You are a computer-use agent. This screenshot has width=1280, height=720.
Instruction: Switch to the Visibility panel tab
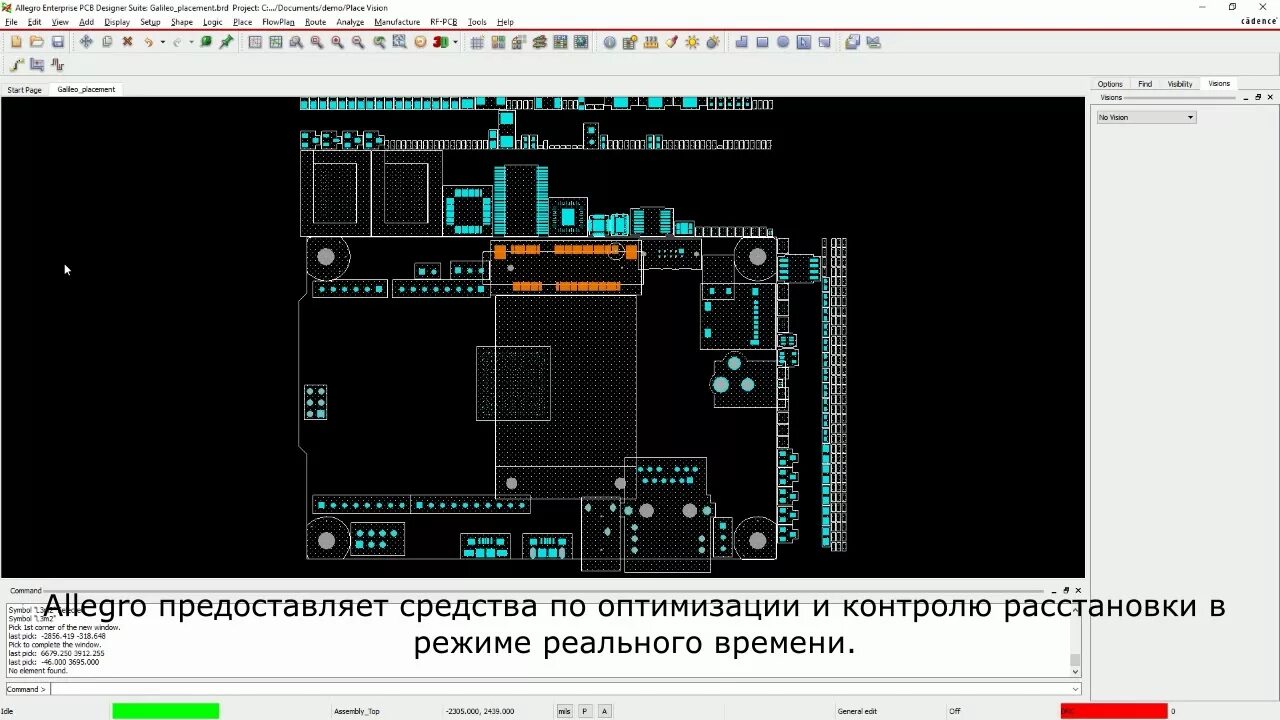pyautogui.click(x=1180, y=84)
